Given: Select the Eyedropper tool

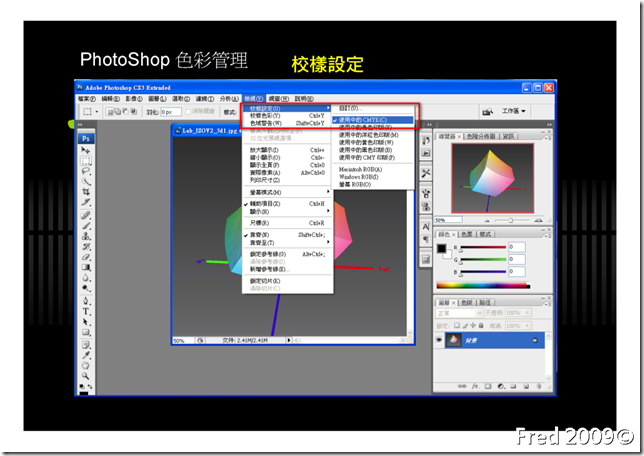Looking at the screenshot, I should tap(86, 355).
